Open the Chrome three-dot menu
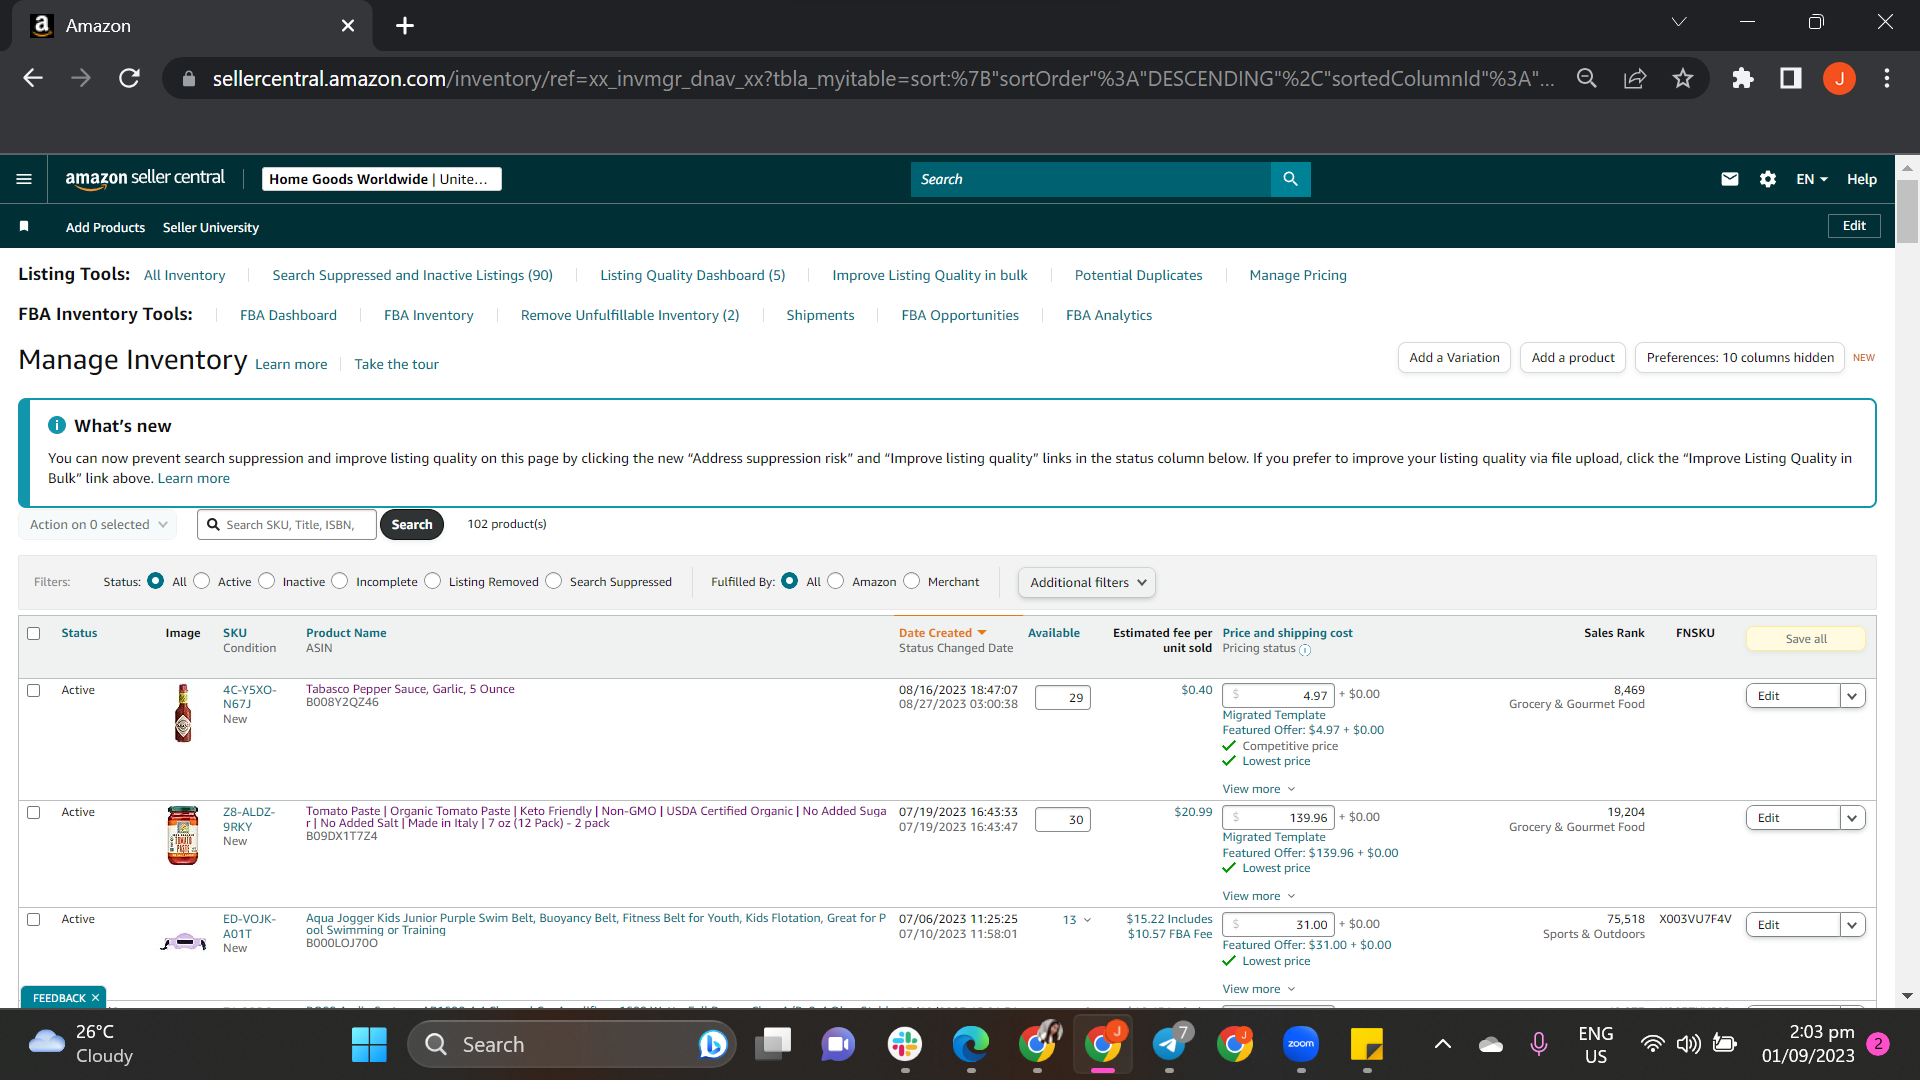 click(x=1887, y=78)
